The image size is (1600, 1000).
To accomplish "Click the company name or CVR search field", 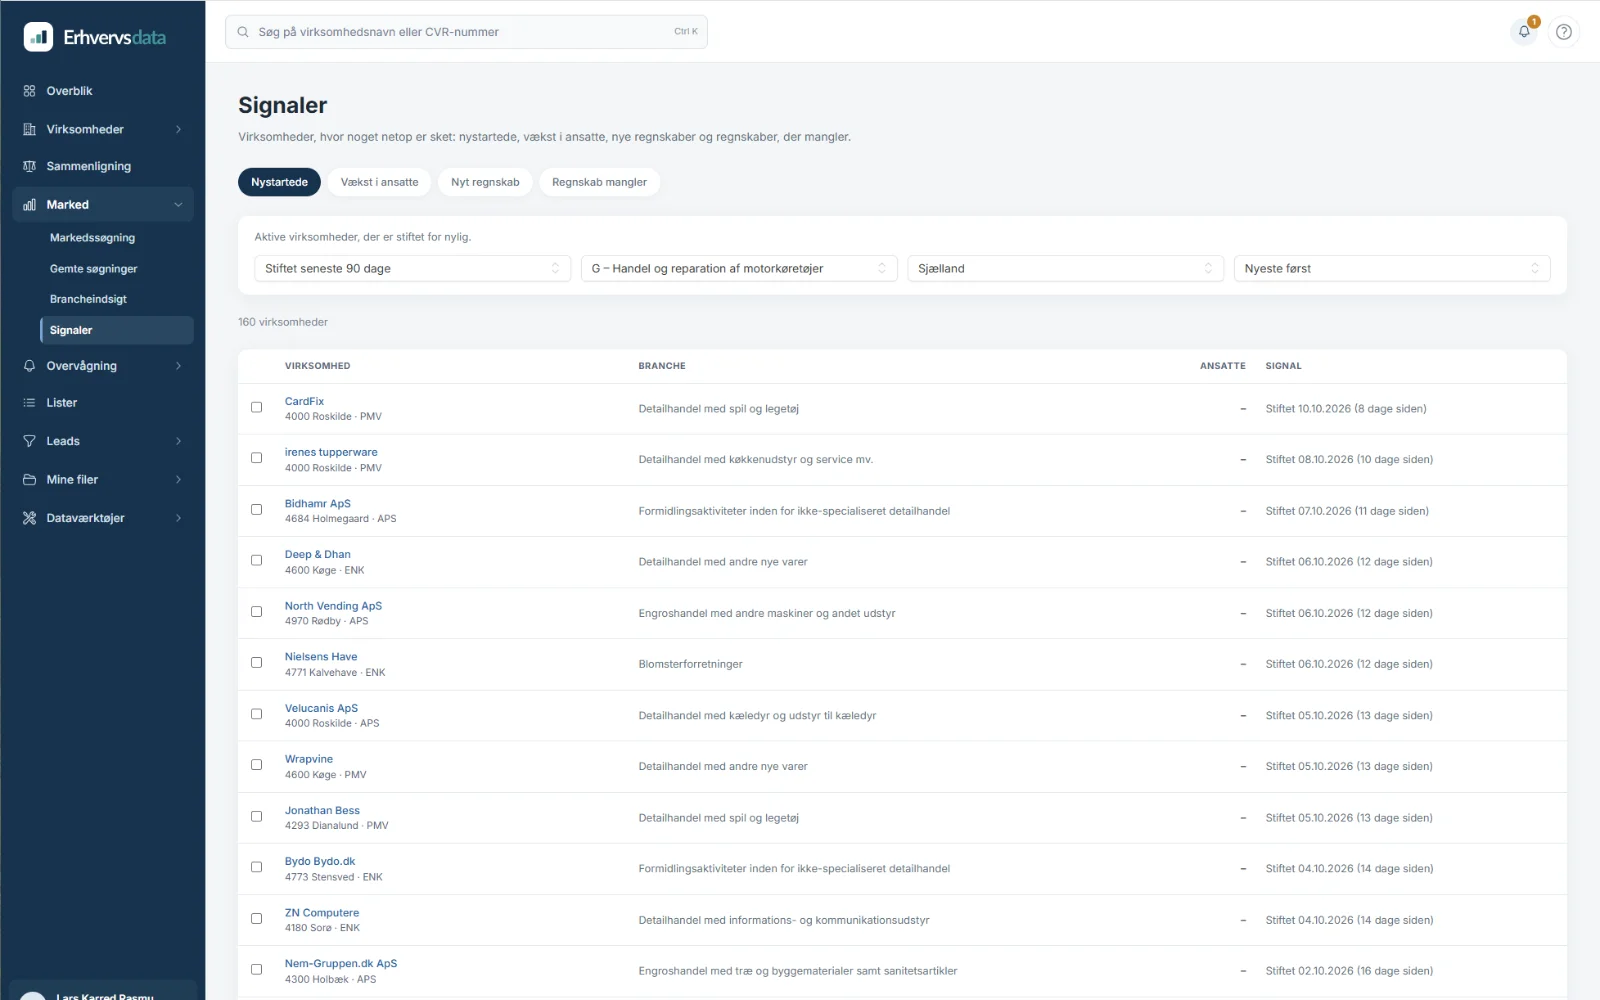I will coord(466,32).
